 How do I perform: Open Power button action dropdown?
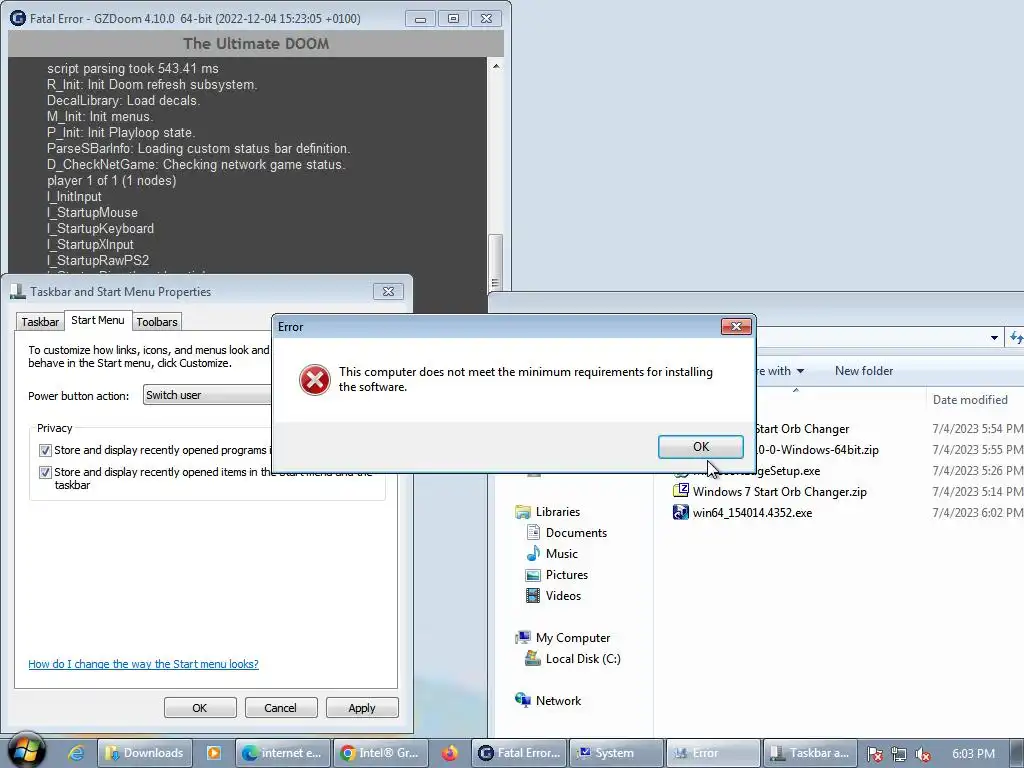(x=207, y=395)
